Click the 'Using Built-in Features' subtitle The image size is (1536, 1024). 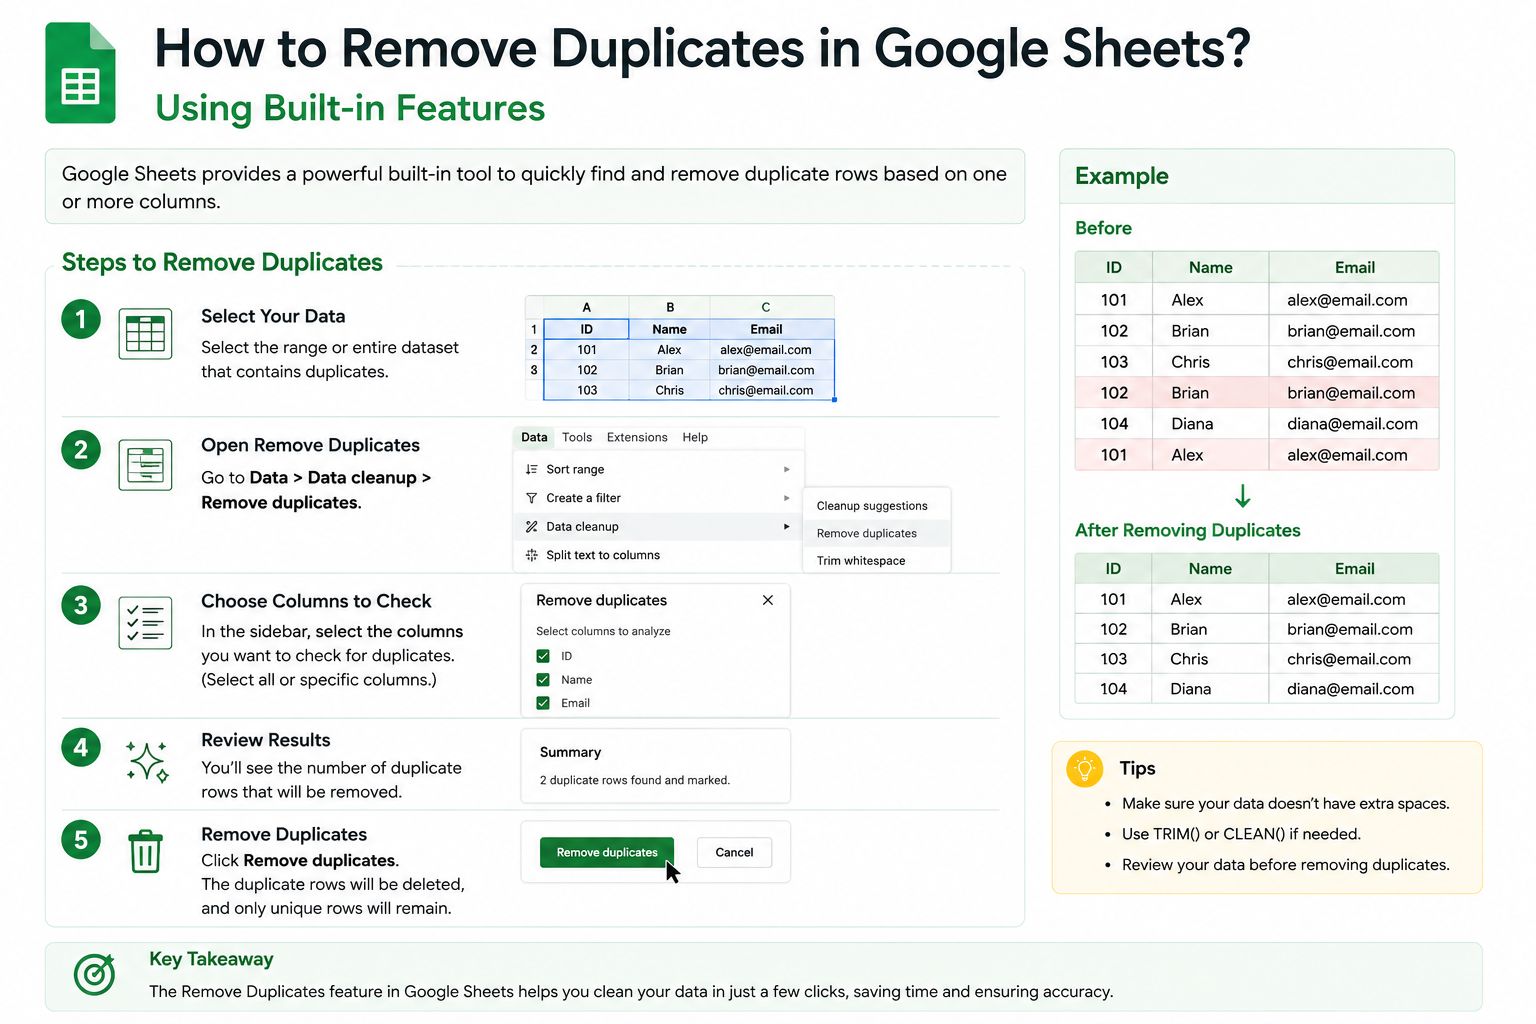pos(350,108)
